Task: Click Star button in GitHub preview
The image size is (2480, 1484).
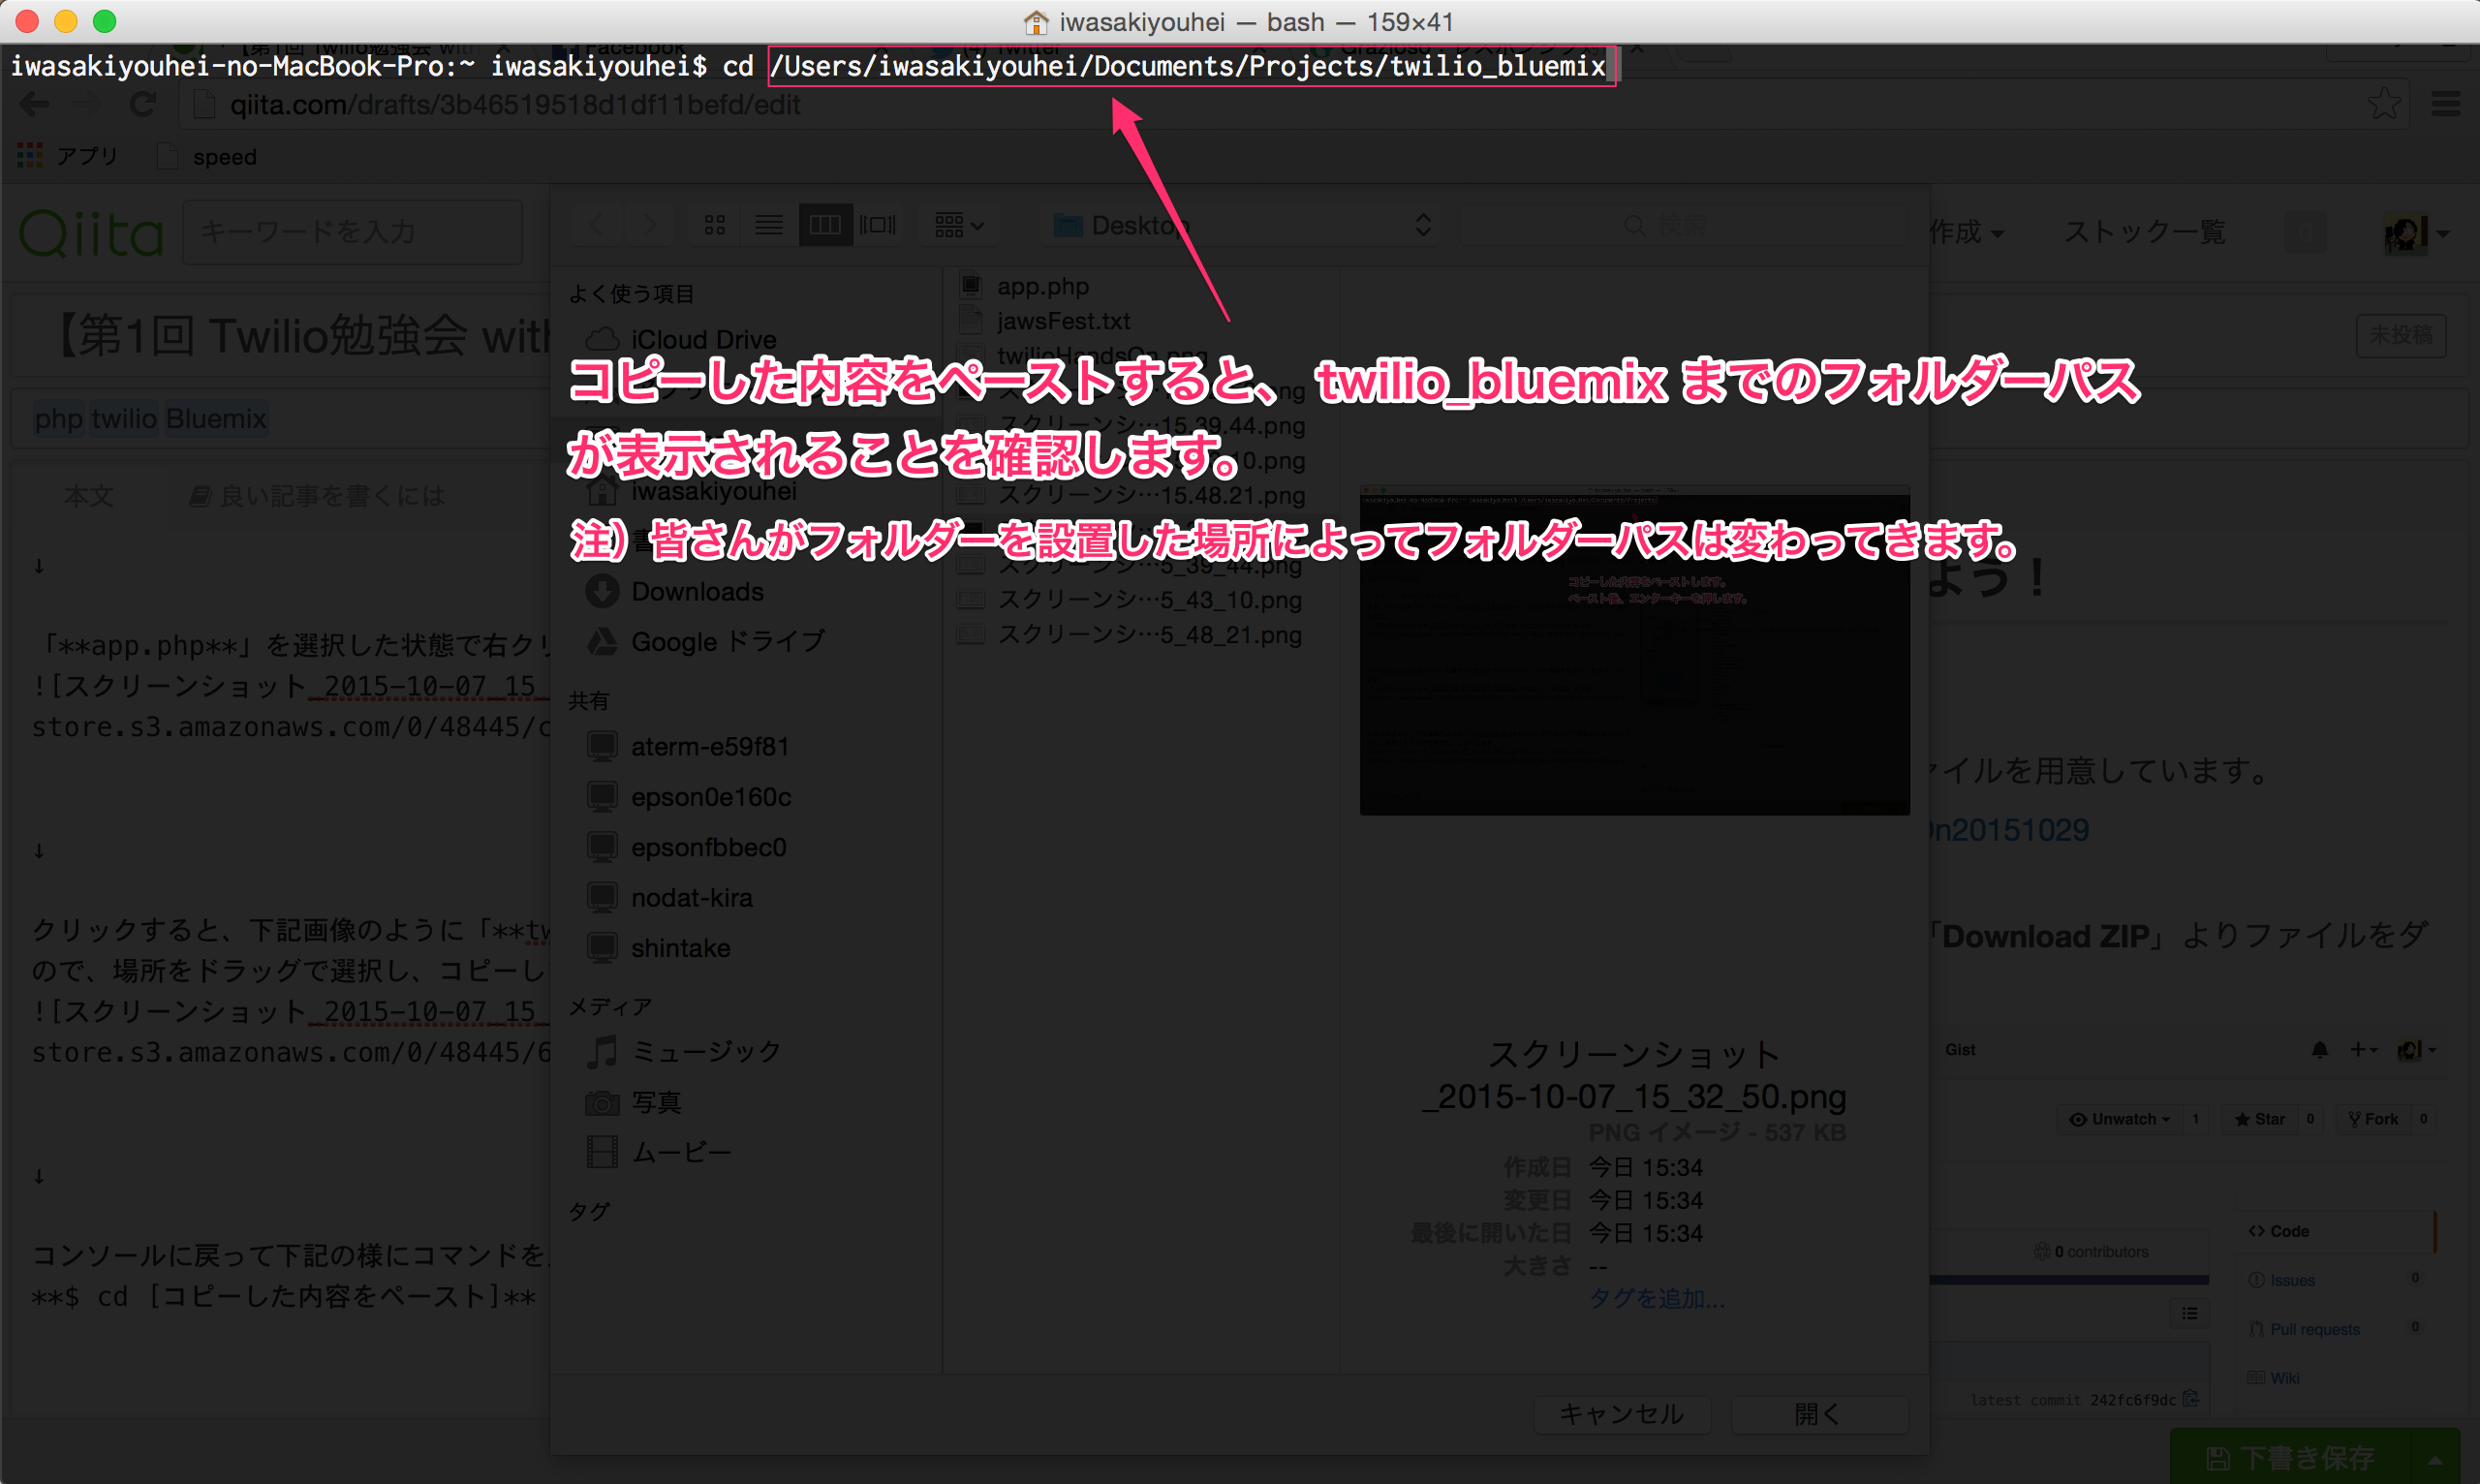Action: tap(2261, 1119)
